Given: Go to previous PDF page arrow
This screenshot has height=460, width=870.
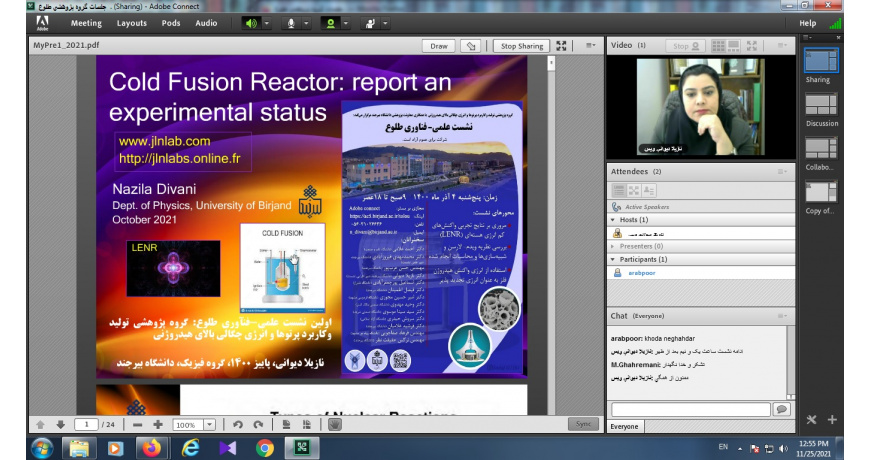Looking at the screenshot, I should (x=40, y=424).
